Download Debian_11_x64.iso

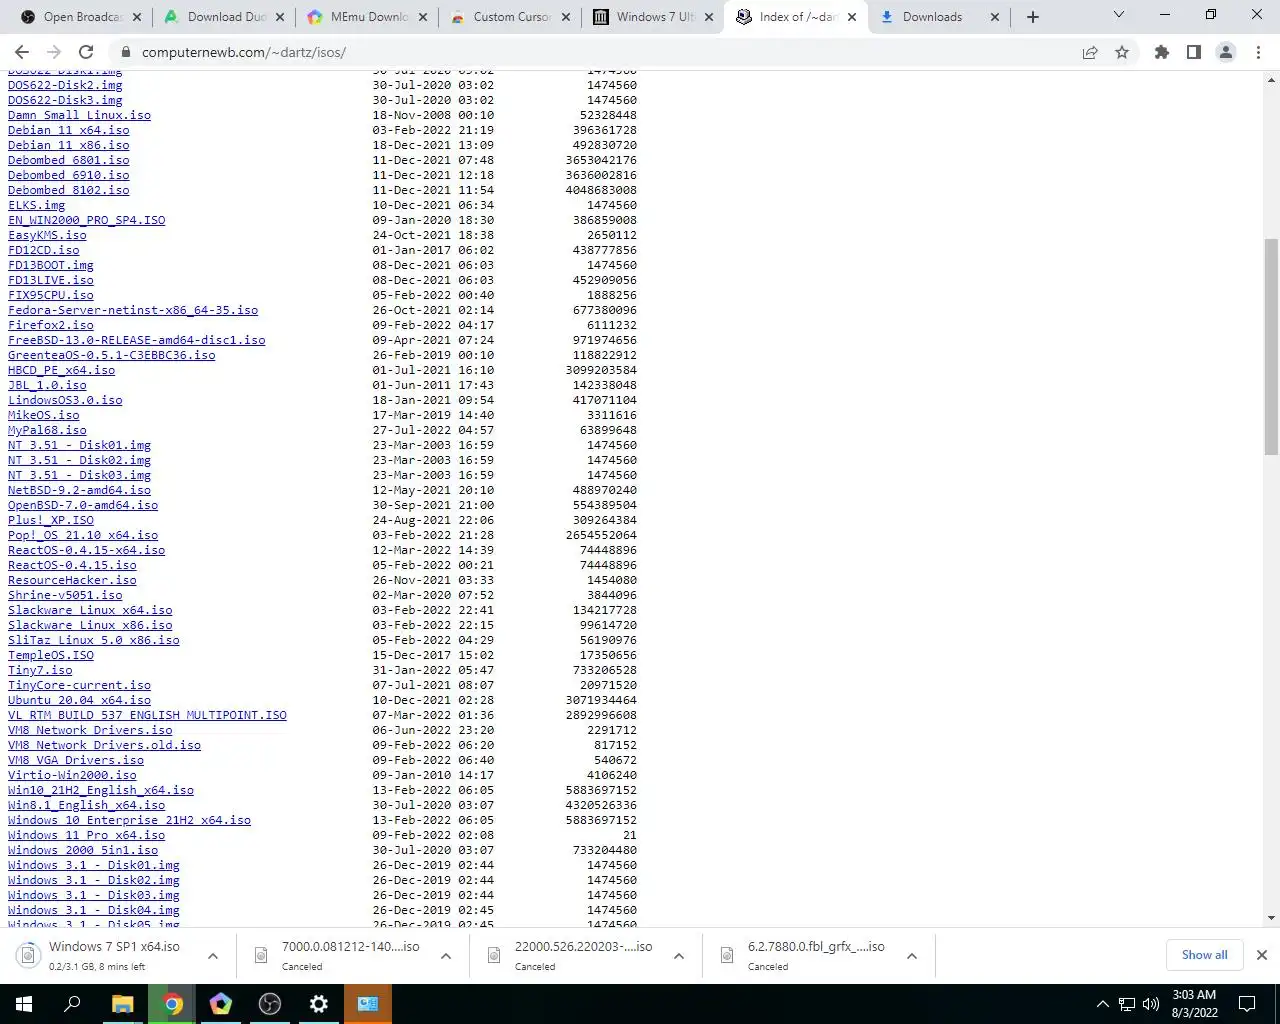68,130
